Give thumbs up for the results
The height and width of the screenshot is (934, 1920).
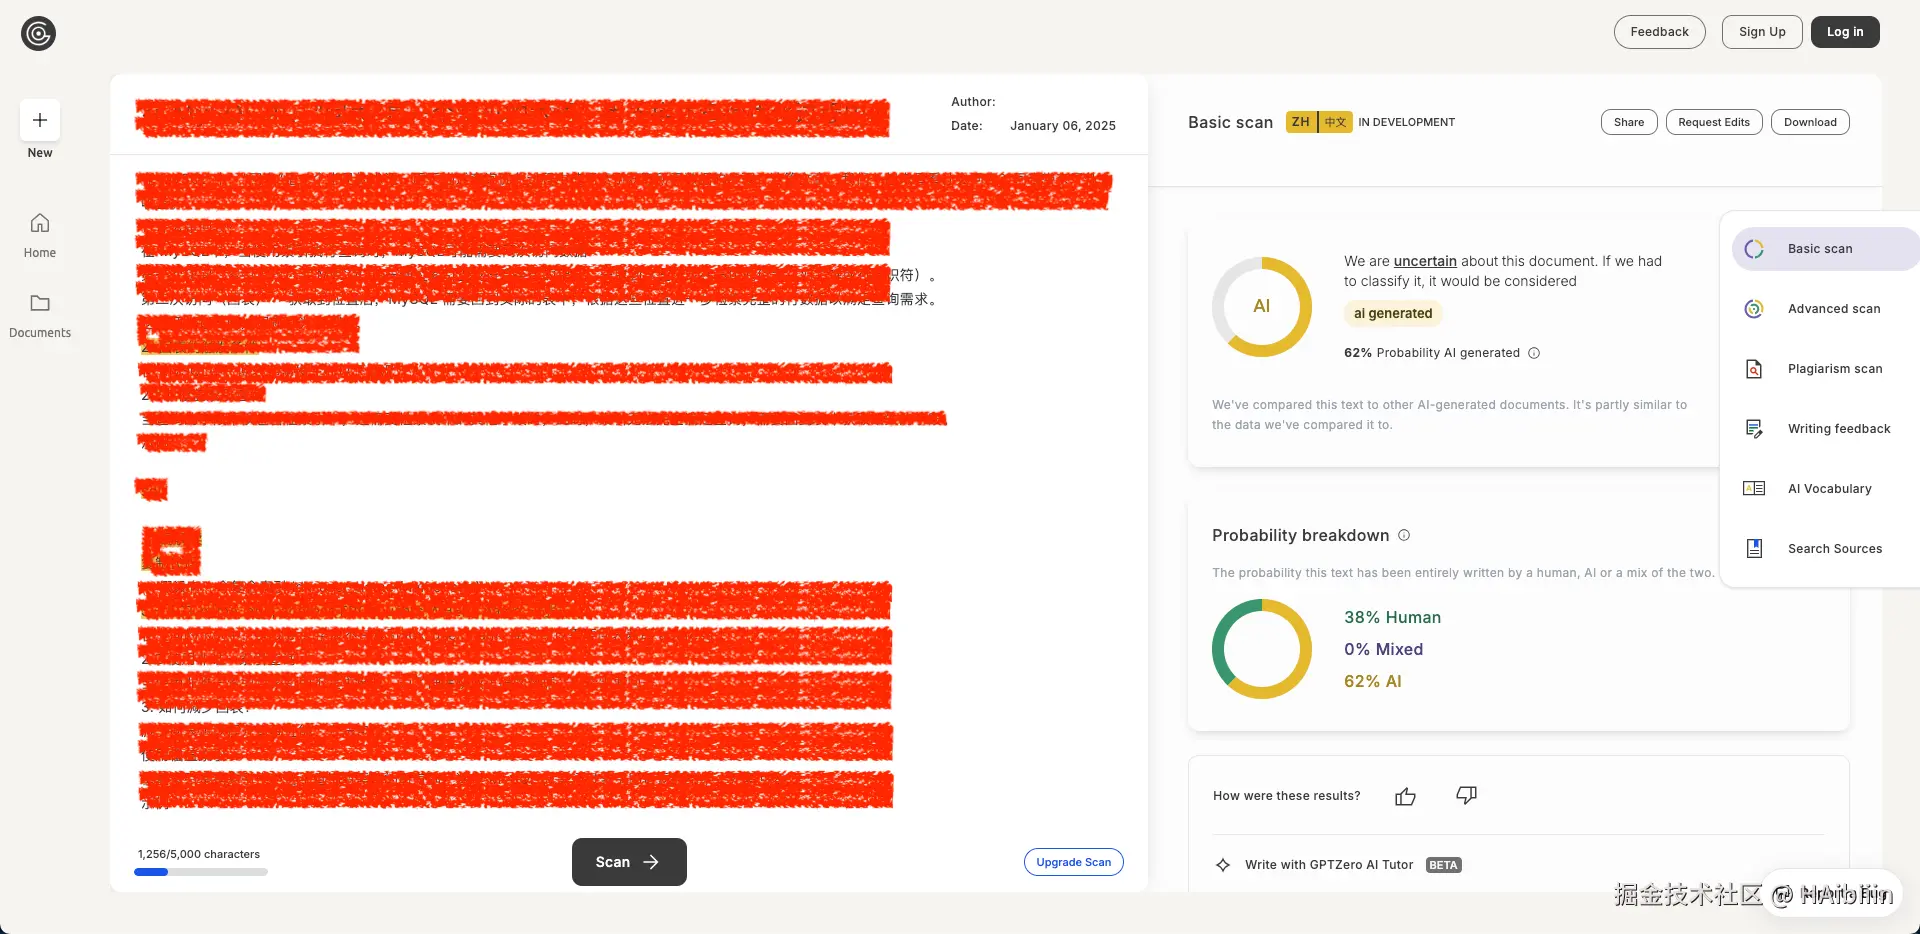pos(1405,796)
